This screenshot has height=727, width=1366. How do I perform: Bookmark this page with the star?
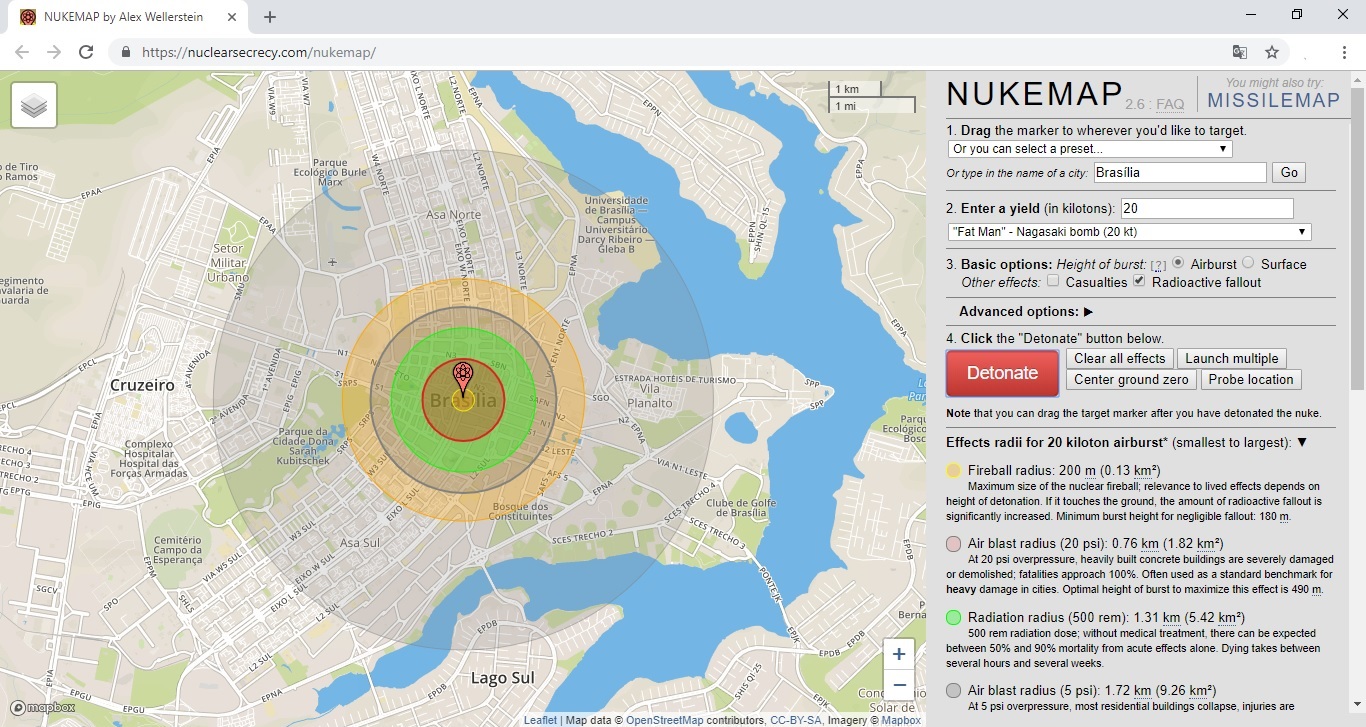tap(1272, 52)
